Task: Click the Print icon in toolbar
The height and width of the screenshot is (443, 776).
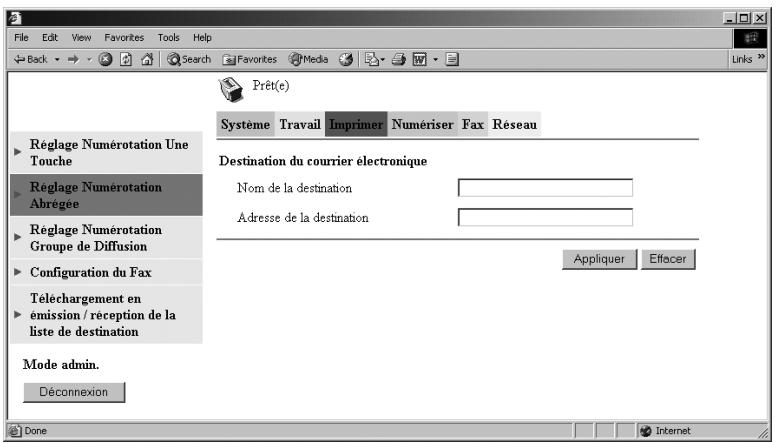Action: [x=399, y=59]
